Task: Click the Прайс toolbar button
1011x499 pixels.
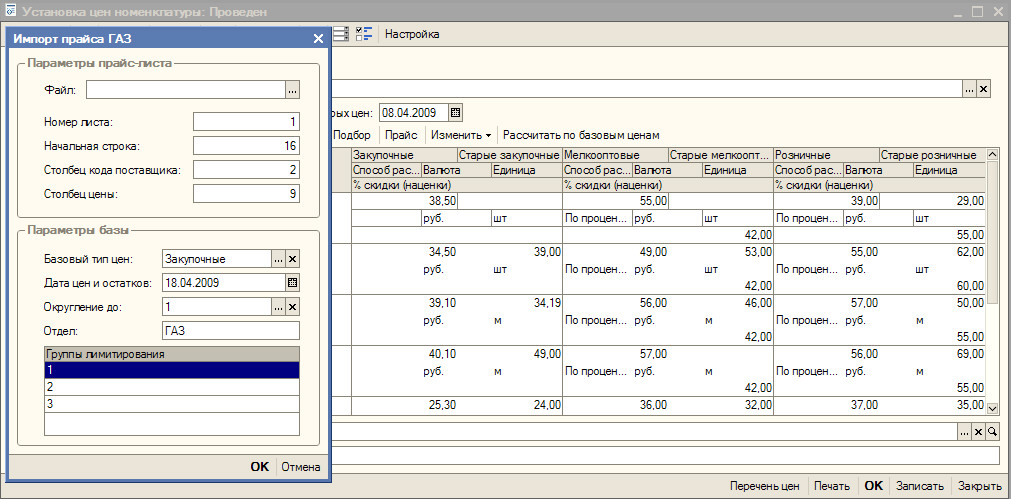Action: 402,135
